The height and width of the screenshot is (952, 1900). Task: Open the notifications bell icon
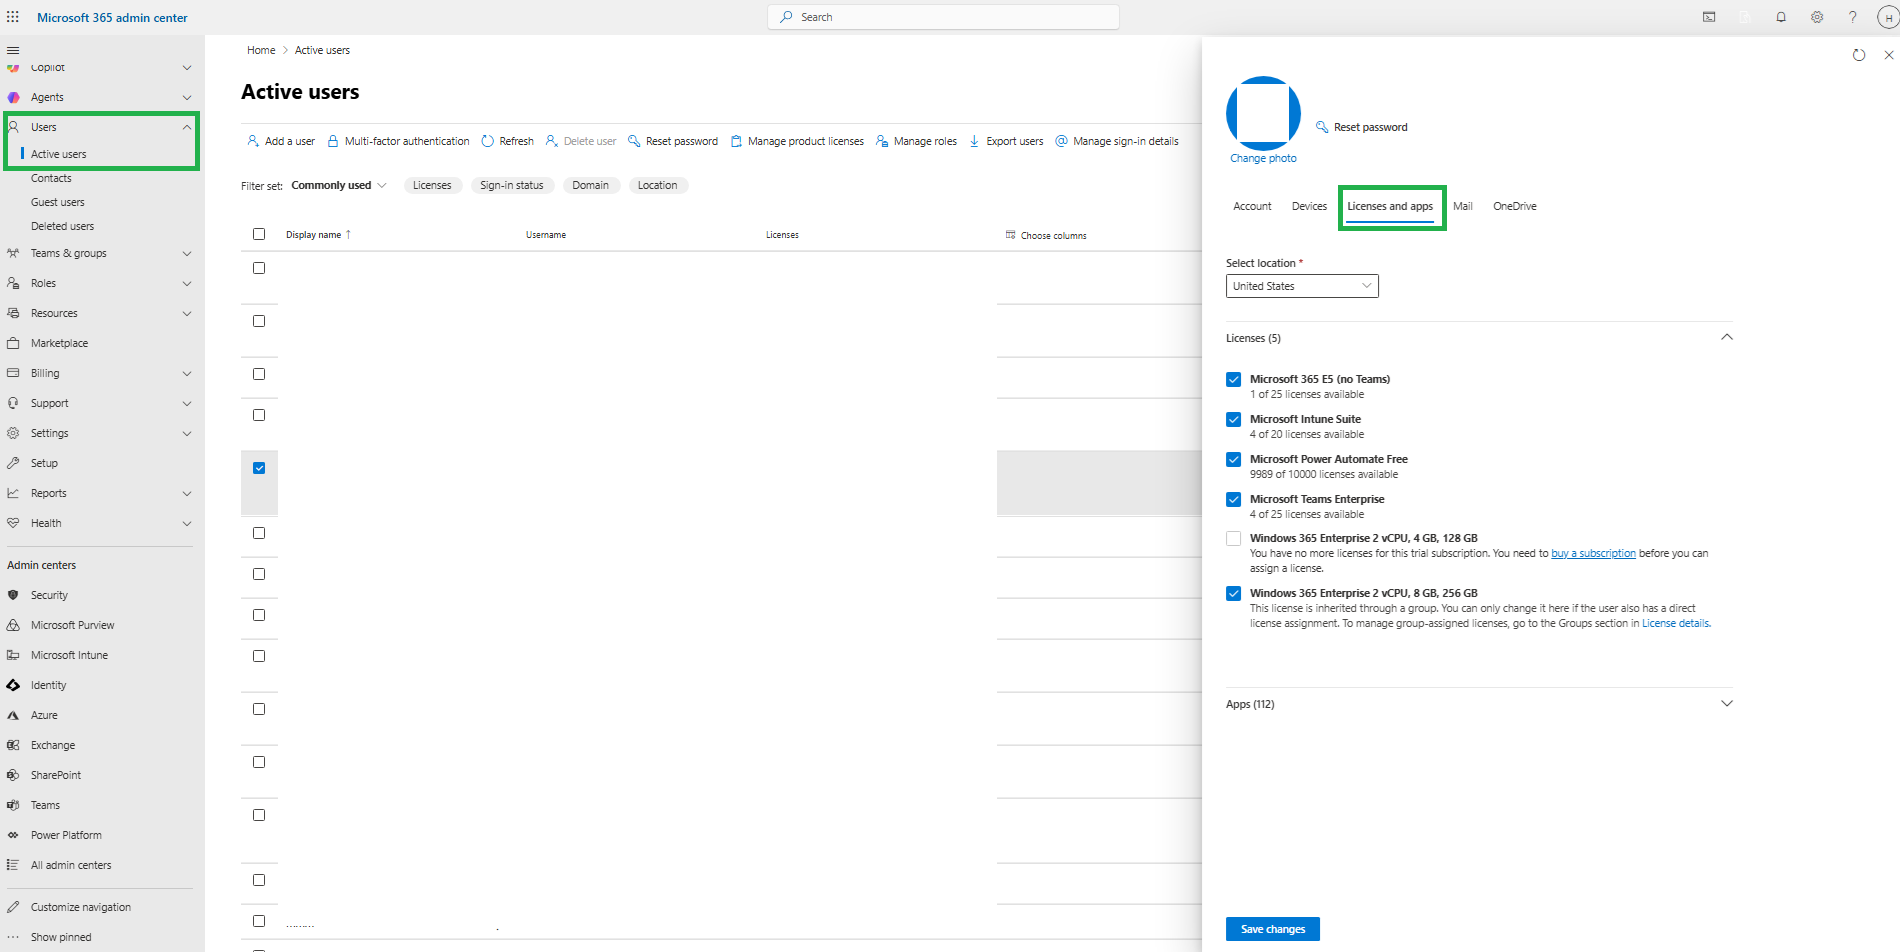pos(1781,17)
